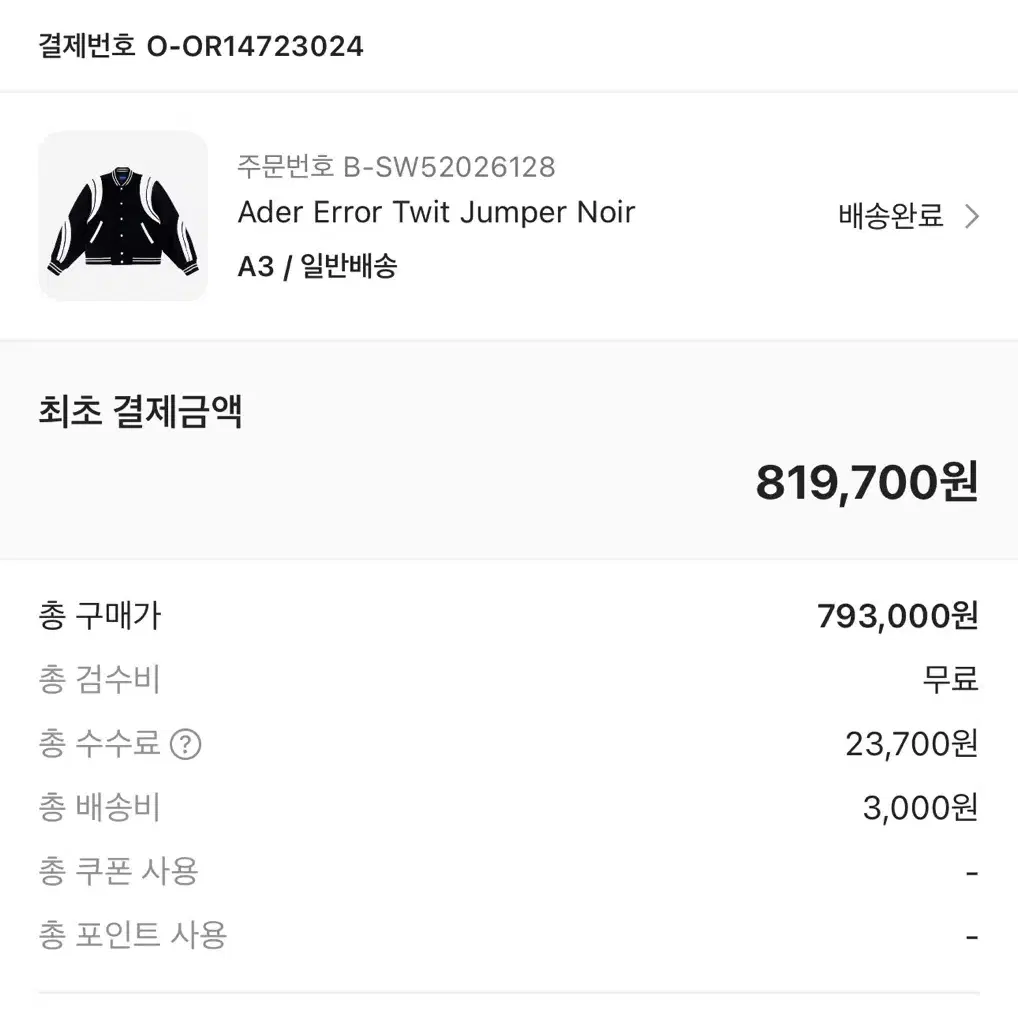1018x1018 pixels.
Task: Click the help icon beside 총 수수료
Action: 186,744
